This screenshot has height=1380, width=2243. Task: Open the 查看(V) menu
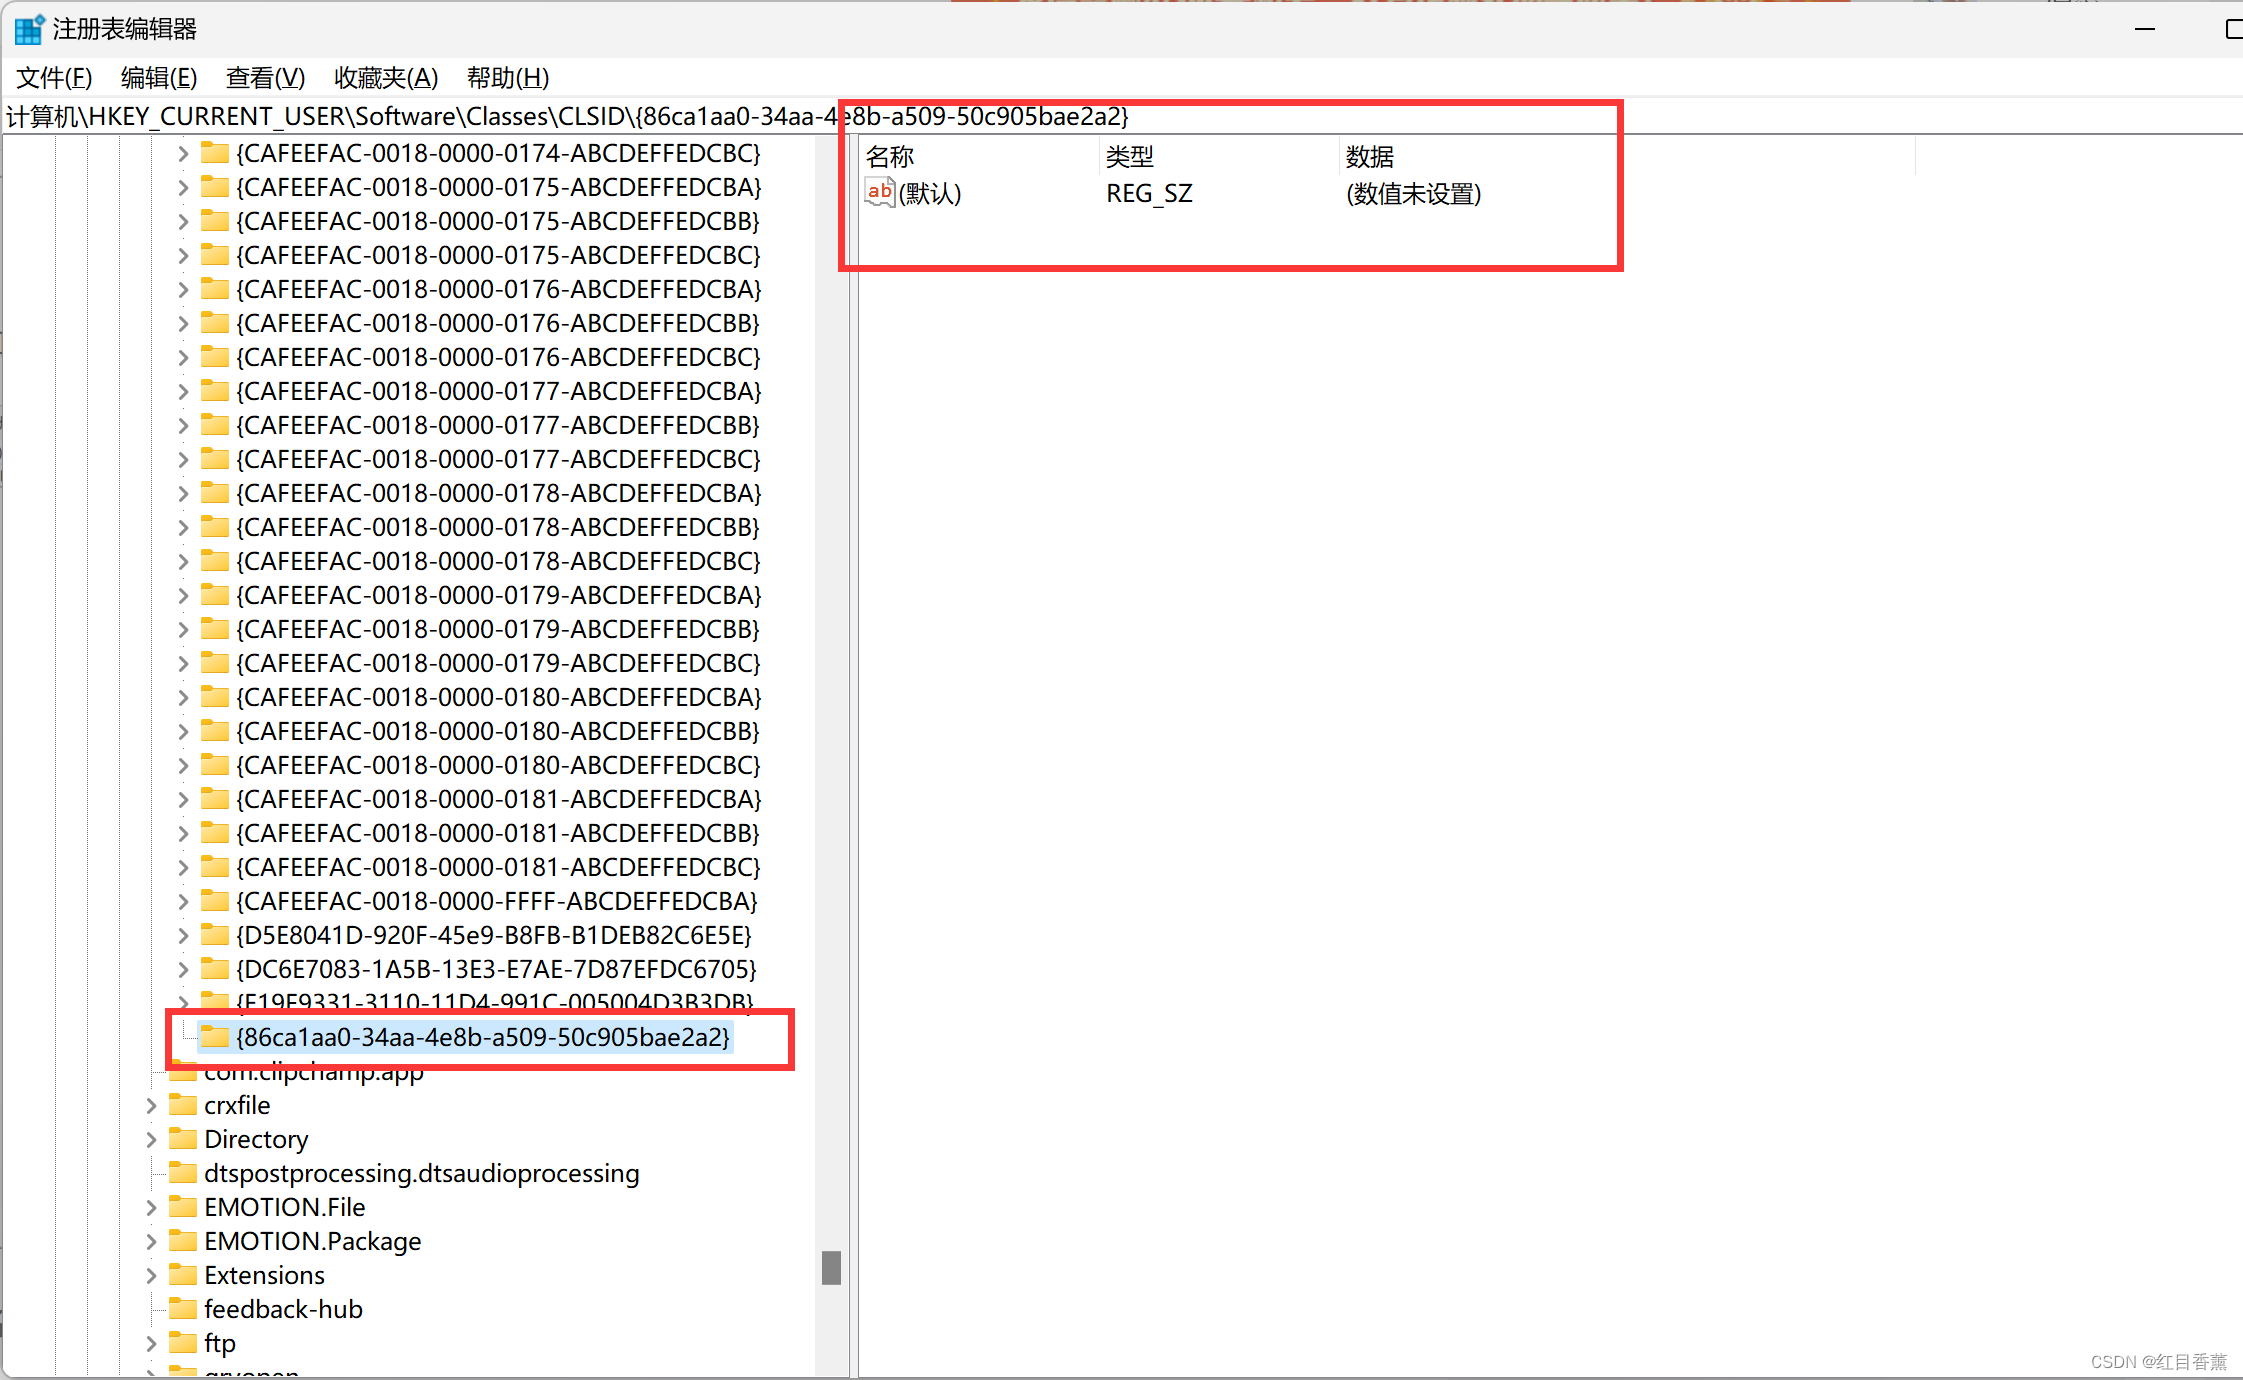pos(265,78)
